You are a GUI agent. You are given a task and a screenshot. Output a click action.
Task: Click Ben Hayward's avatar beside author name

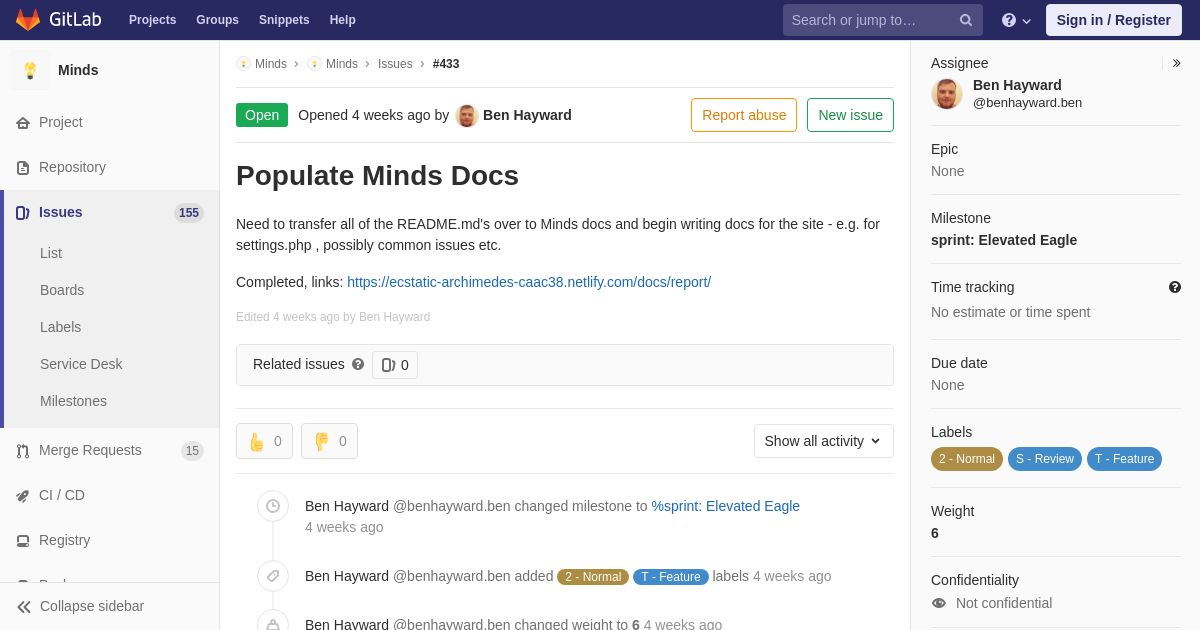point(467,115)
